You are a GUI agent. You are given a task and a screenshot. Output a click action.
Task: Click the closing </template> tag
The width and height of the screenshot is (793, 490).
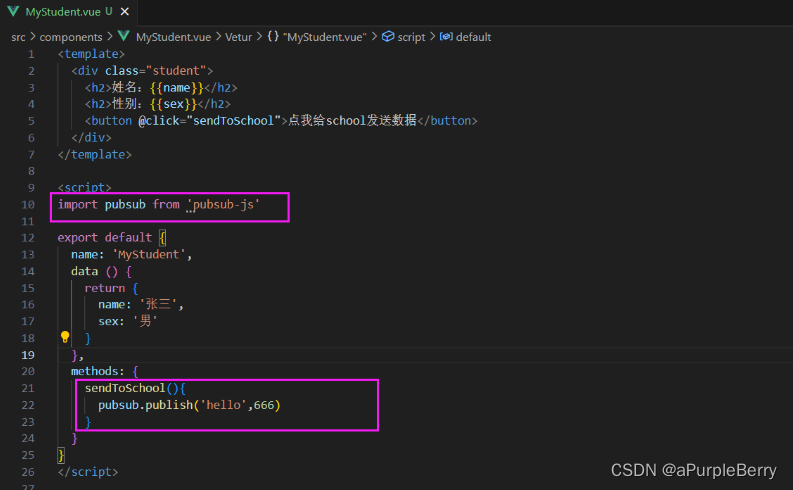tap(95, 154)
